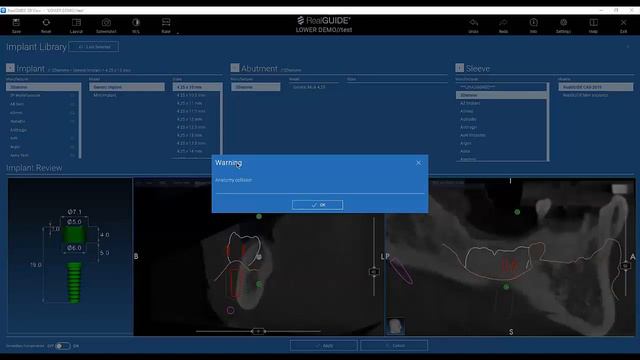Viewport: 640px width, 360px height.
Task: Click the Exit icon in the toolbar
Action: (x=623, y=23)
